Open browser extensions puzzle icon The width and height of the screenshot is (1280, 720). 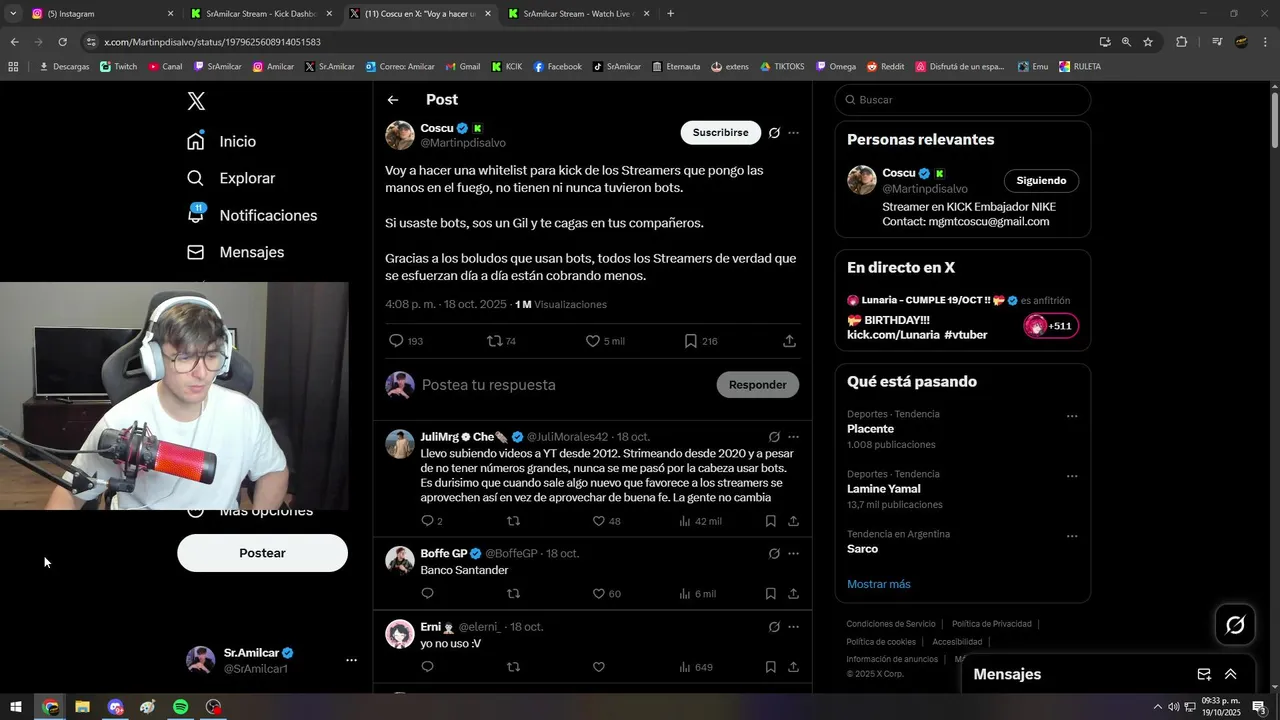pyautogui.click(x=1182, y=42)
